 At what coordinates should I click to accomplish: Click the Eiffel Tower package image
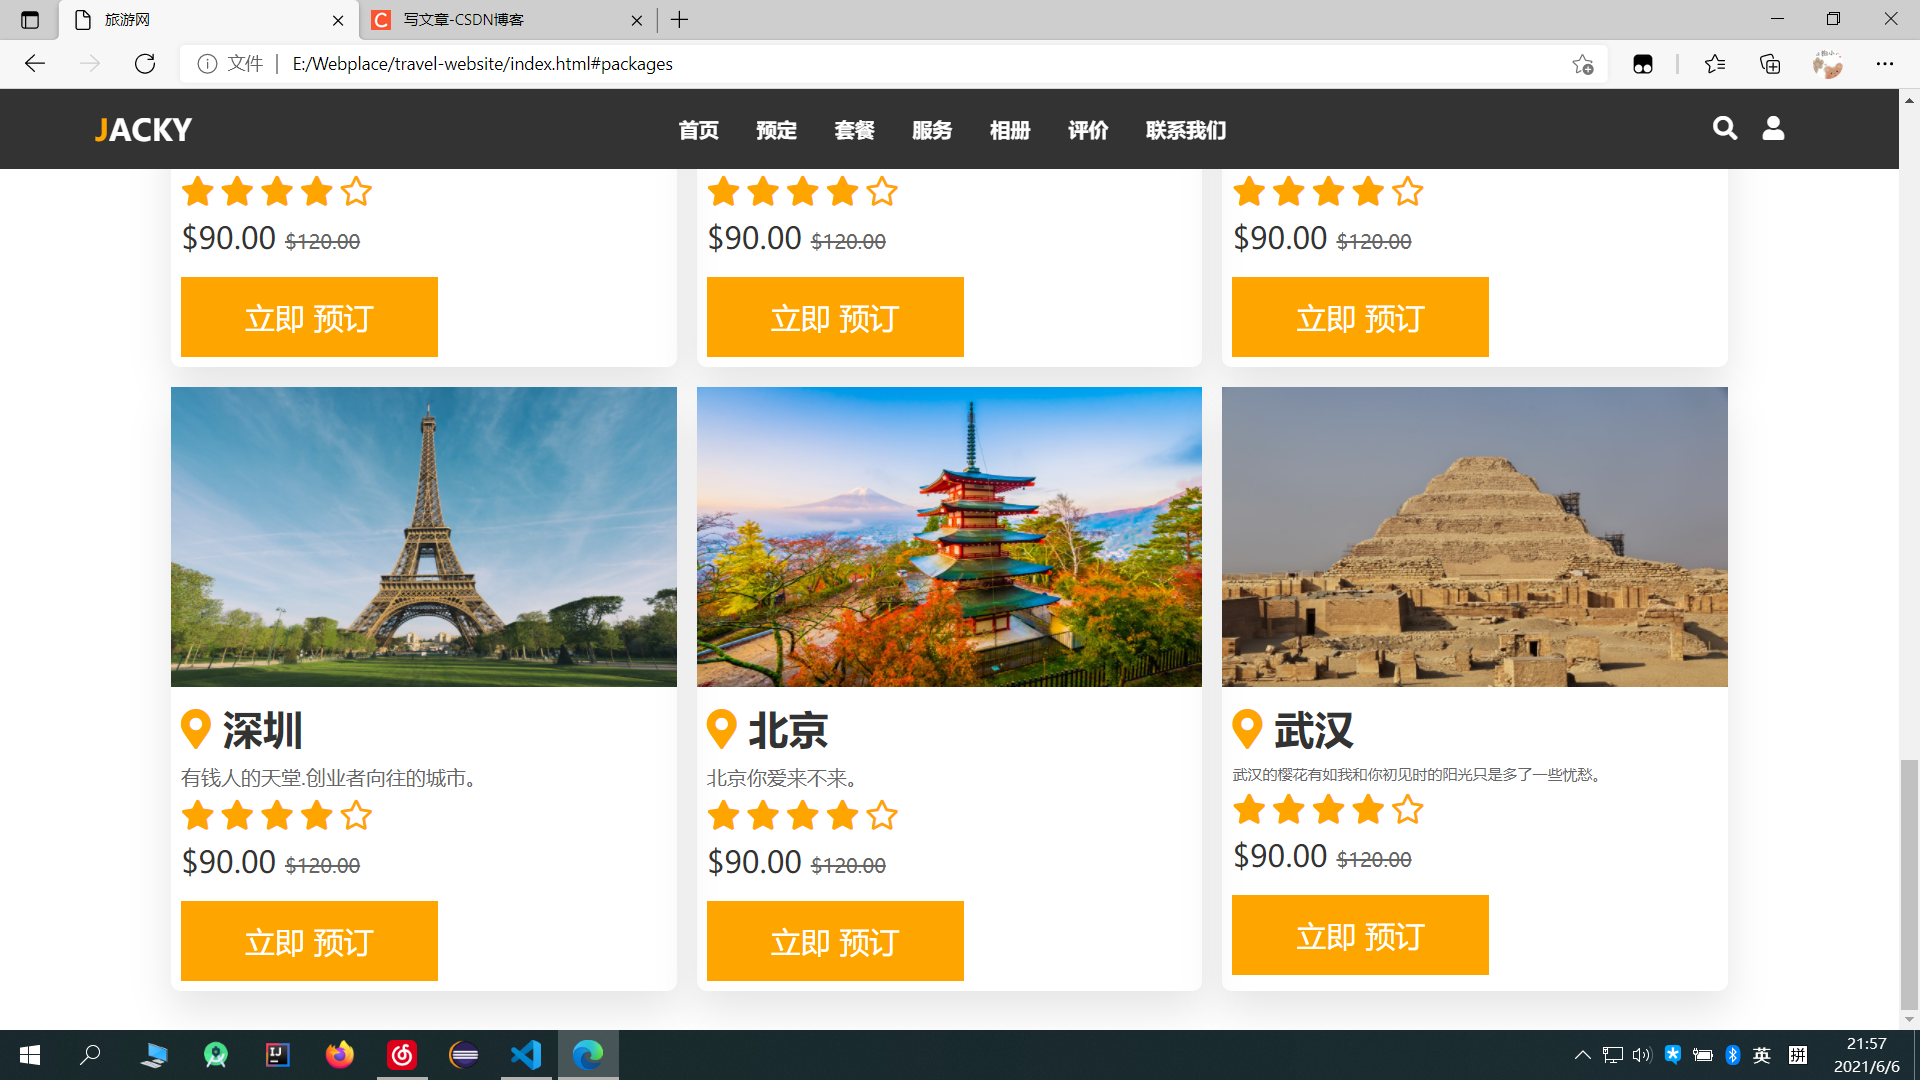(423, 536)
